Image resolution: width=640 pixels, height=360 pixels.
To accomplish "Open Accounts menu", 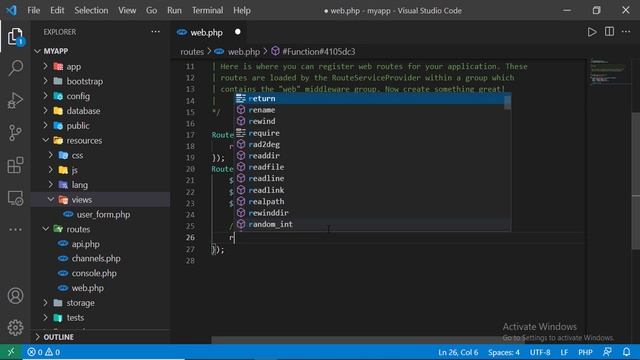I will click(x=16, y=296).
